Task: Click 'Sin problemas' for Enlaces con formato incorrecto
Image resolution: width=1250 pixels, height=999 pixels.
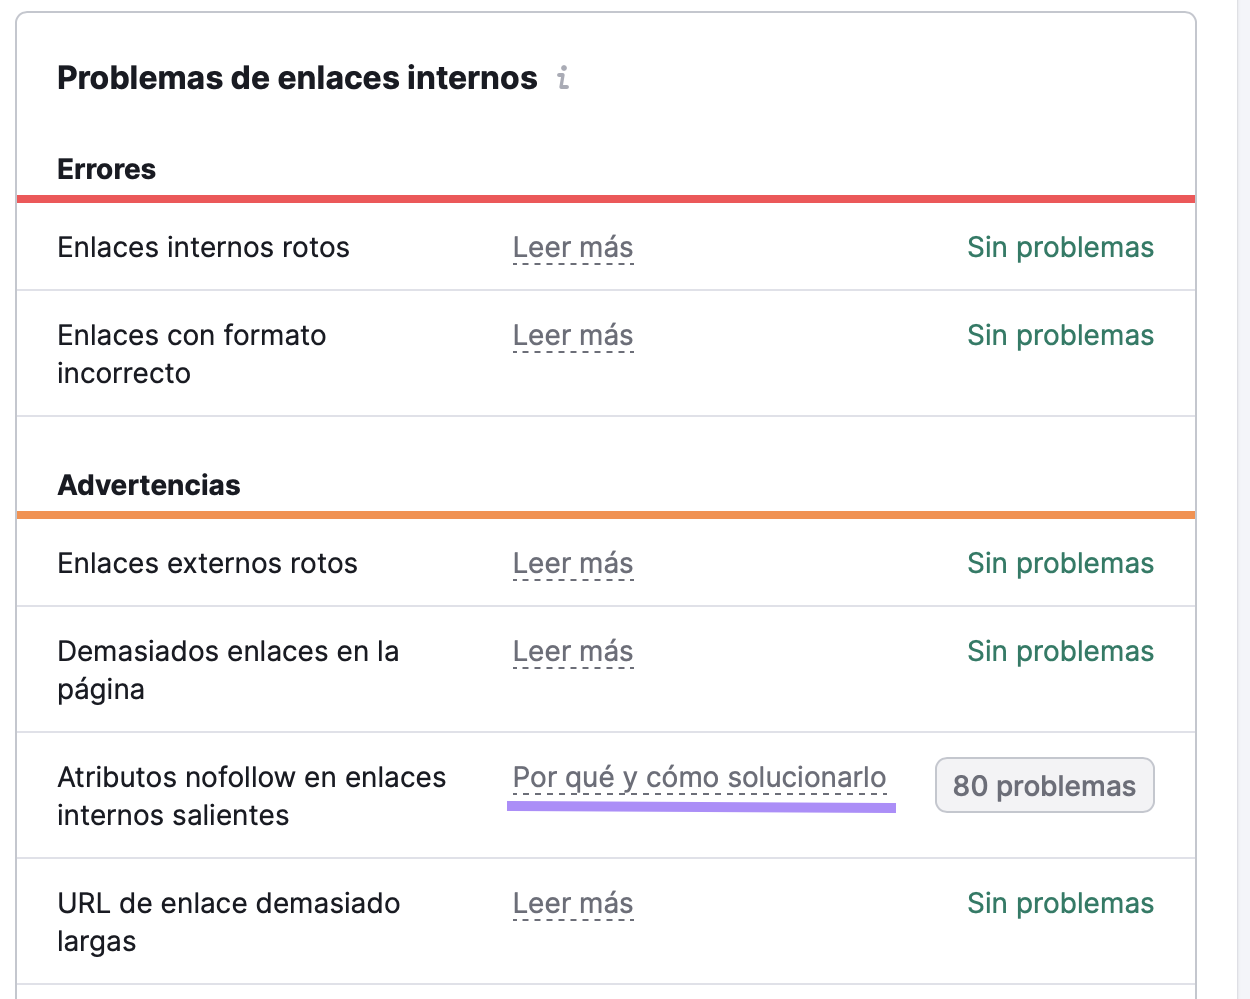Action: [1060, 335]
